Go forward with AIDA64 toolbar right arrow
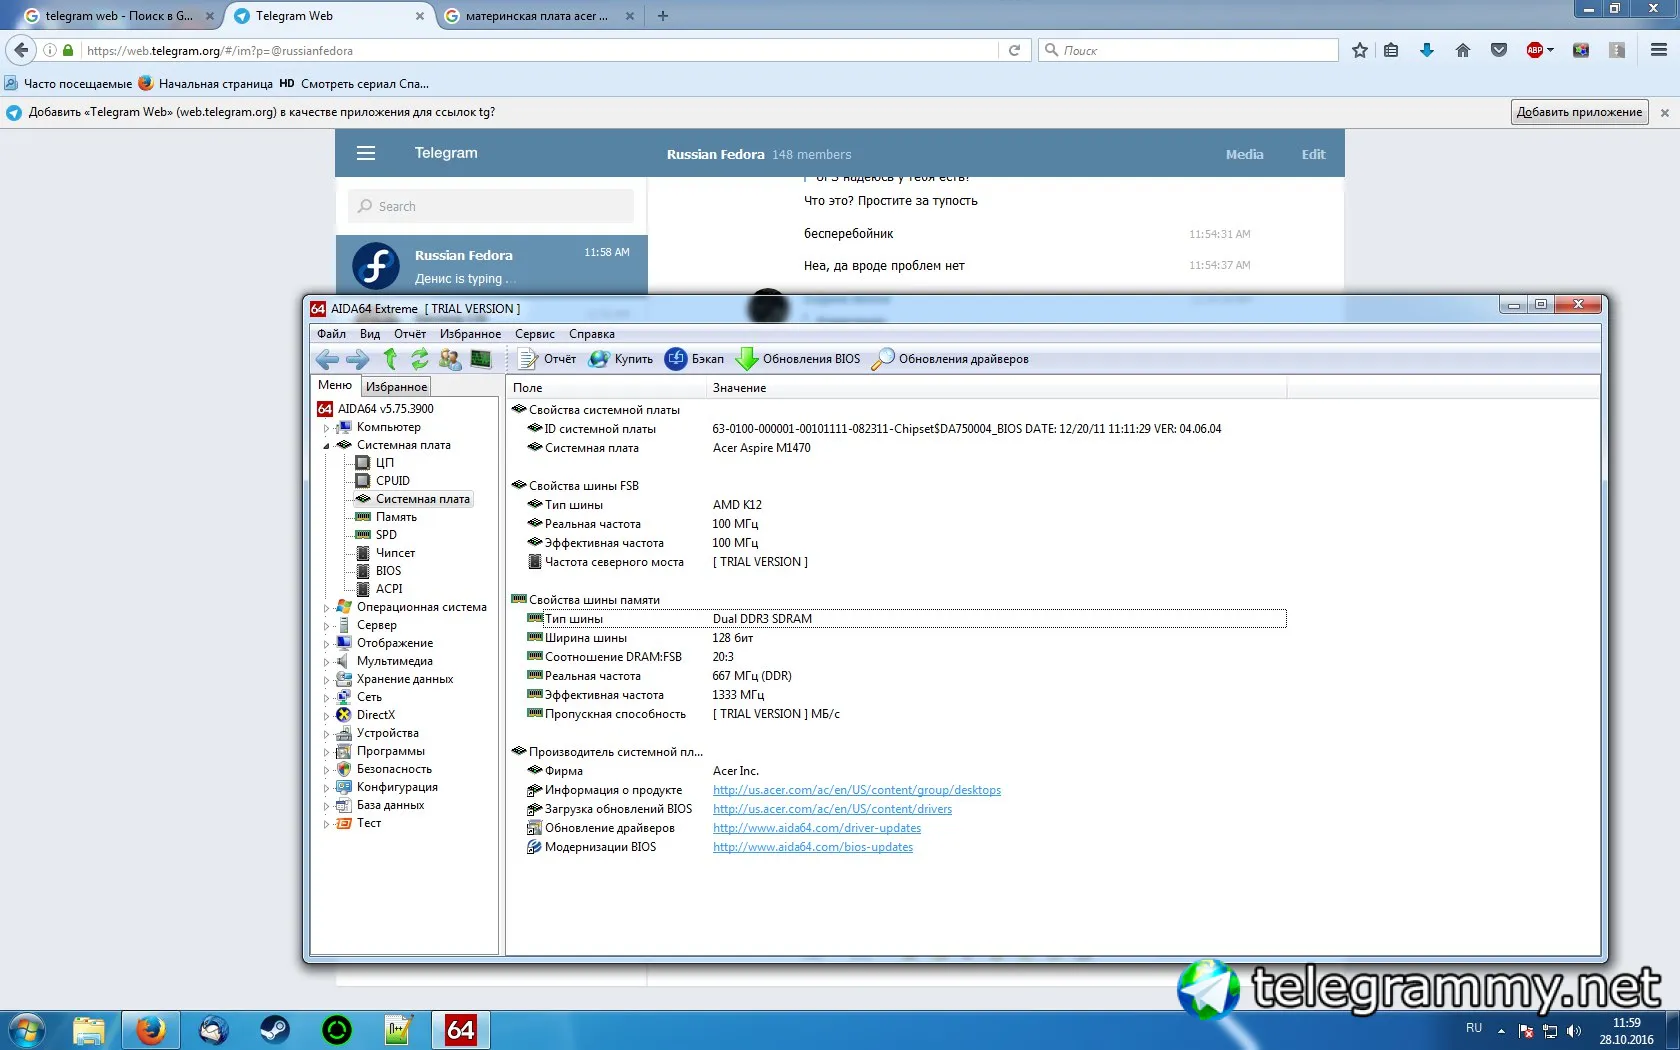This screenshot has height=1050, width=1680. point(358,359)
